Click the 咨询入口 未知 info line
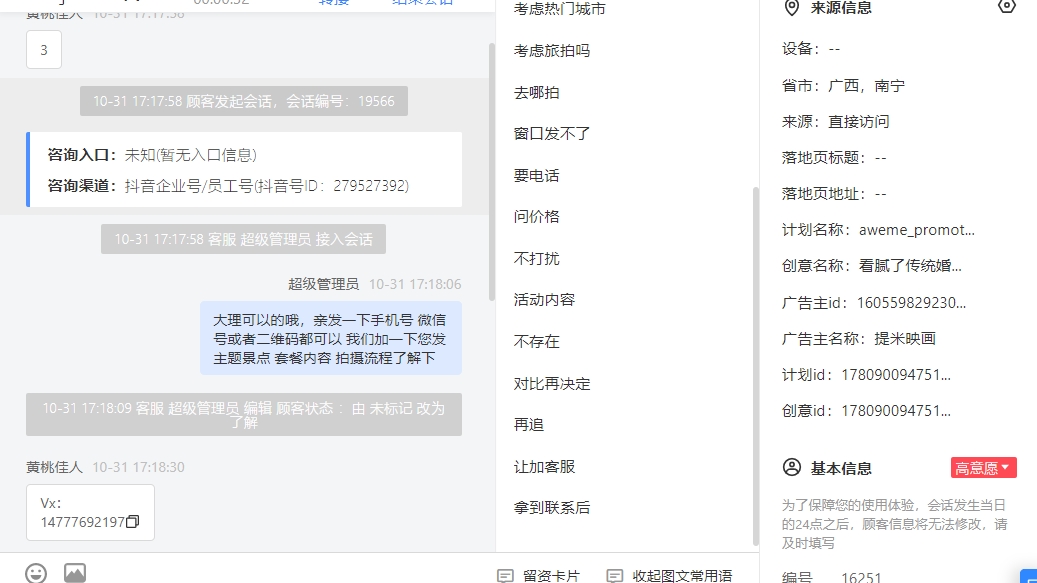Screen dimensions: 1037x583 click(152, 155)
